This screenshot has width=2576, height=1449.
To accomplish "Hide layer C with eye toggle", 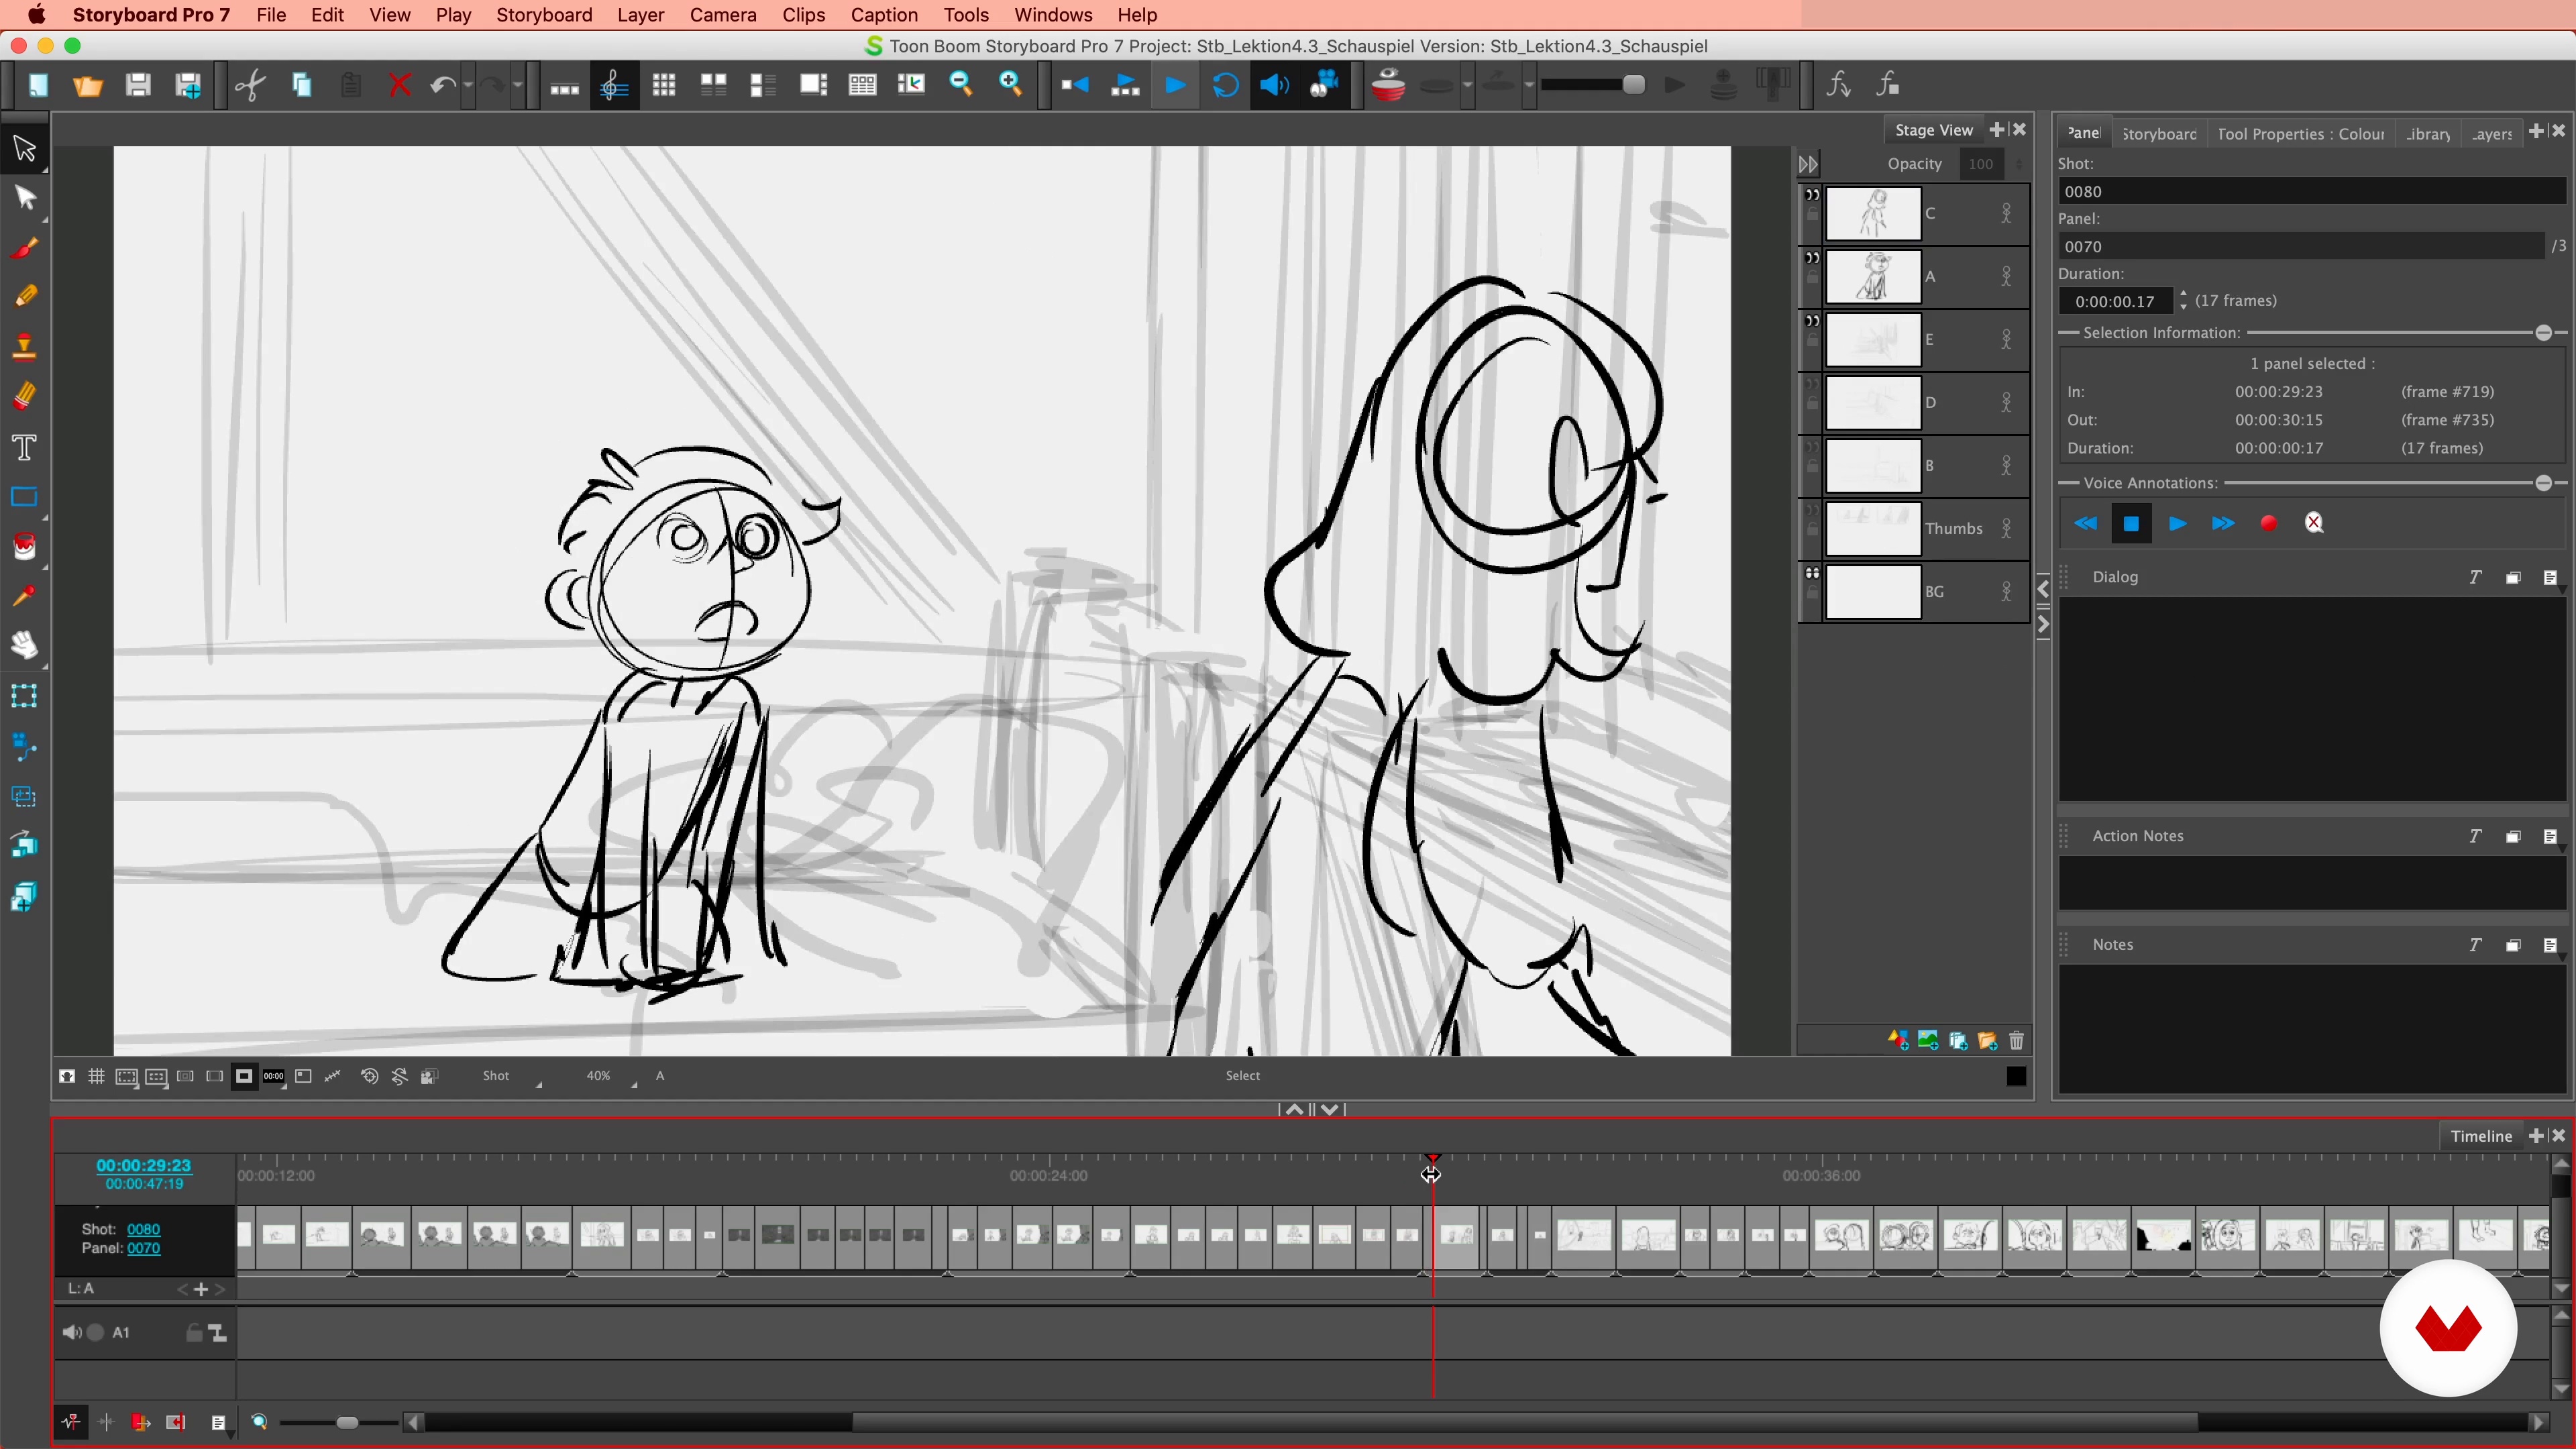I will click(1812, 196).
